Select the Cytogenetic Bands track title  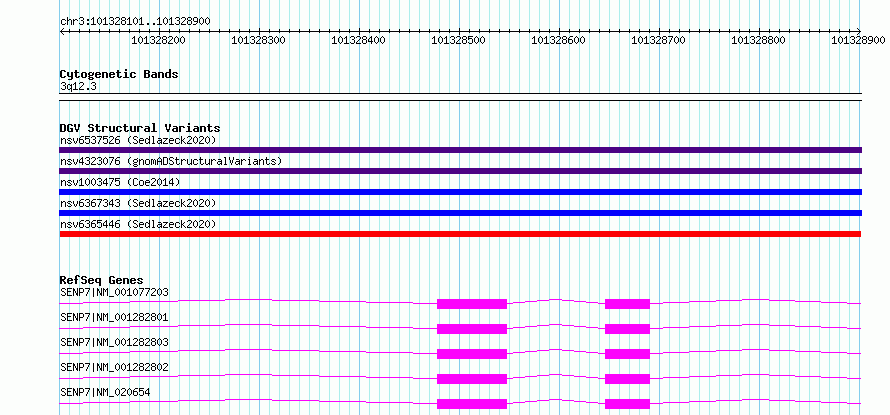click(x=119, y=74)
